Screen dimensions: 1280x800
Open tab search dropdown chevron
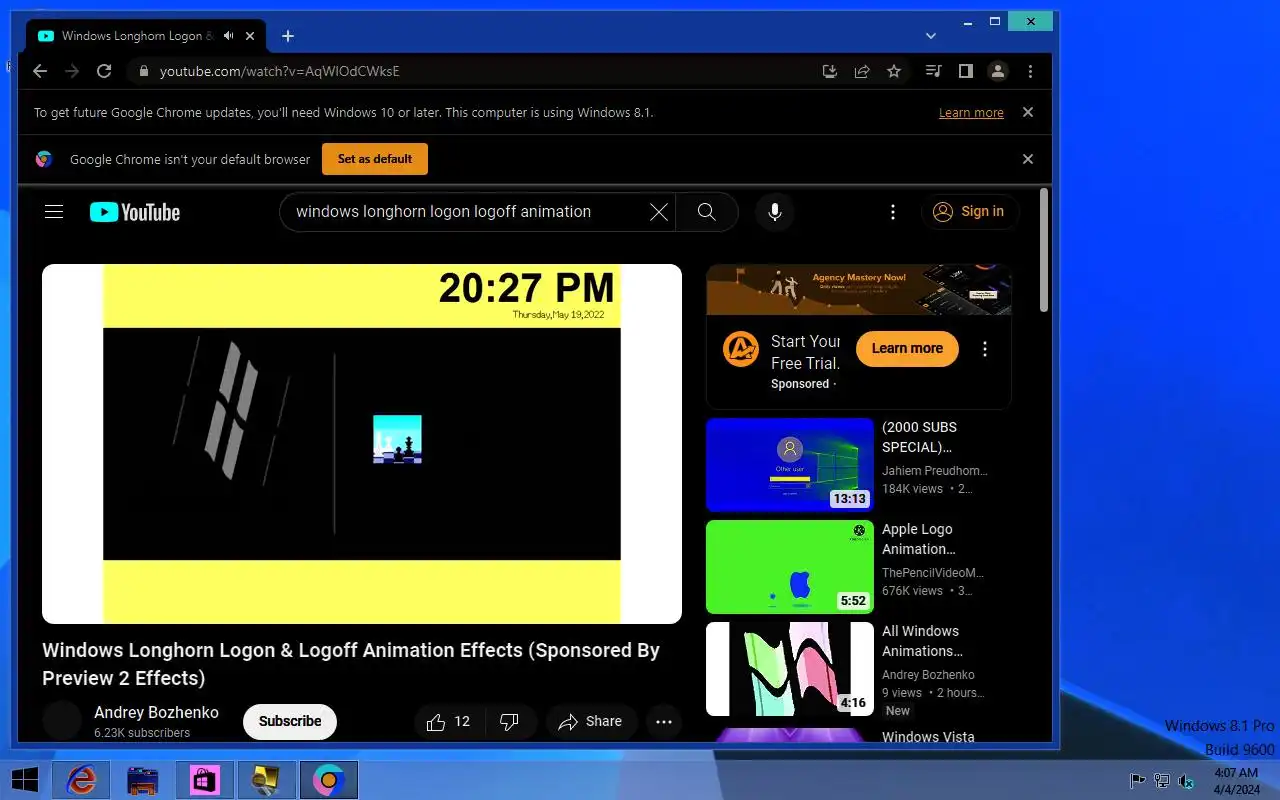pos(931,36)
